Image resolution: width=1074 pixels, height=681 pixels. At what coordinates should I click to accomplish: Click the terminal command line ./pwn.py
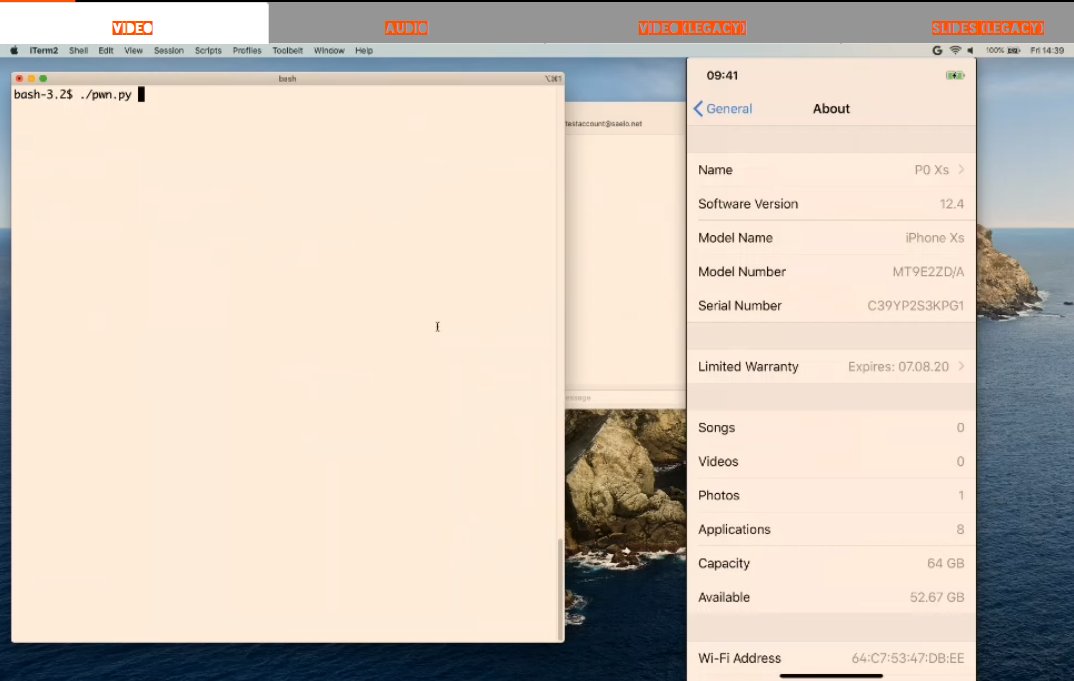pos(105,95)
